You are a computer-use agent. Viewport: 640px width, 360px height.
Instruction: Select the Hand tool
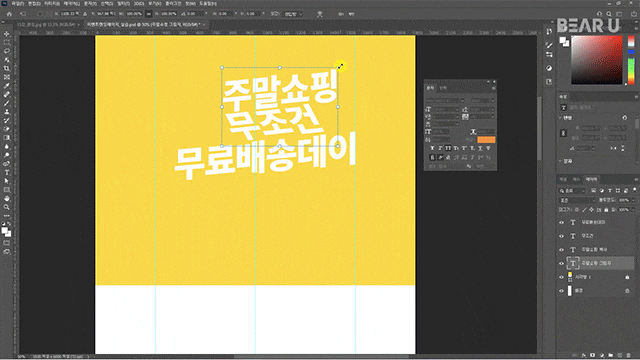[7, 198]
